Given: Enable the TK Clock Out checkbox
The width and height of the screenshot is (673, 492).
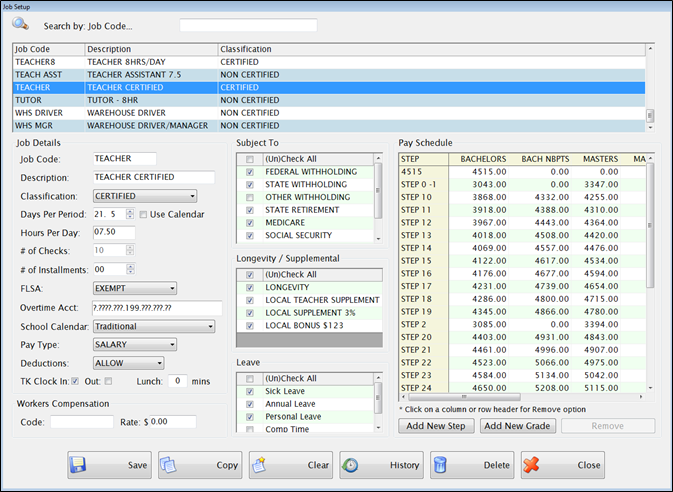Looking at the screenshot, I should coord(109,381).
